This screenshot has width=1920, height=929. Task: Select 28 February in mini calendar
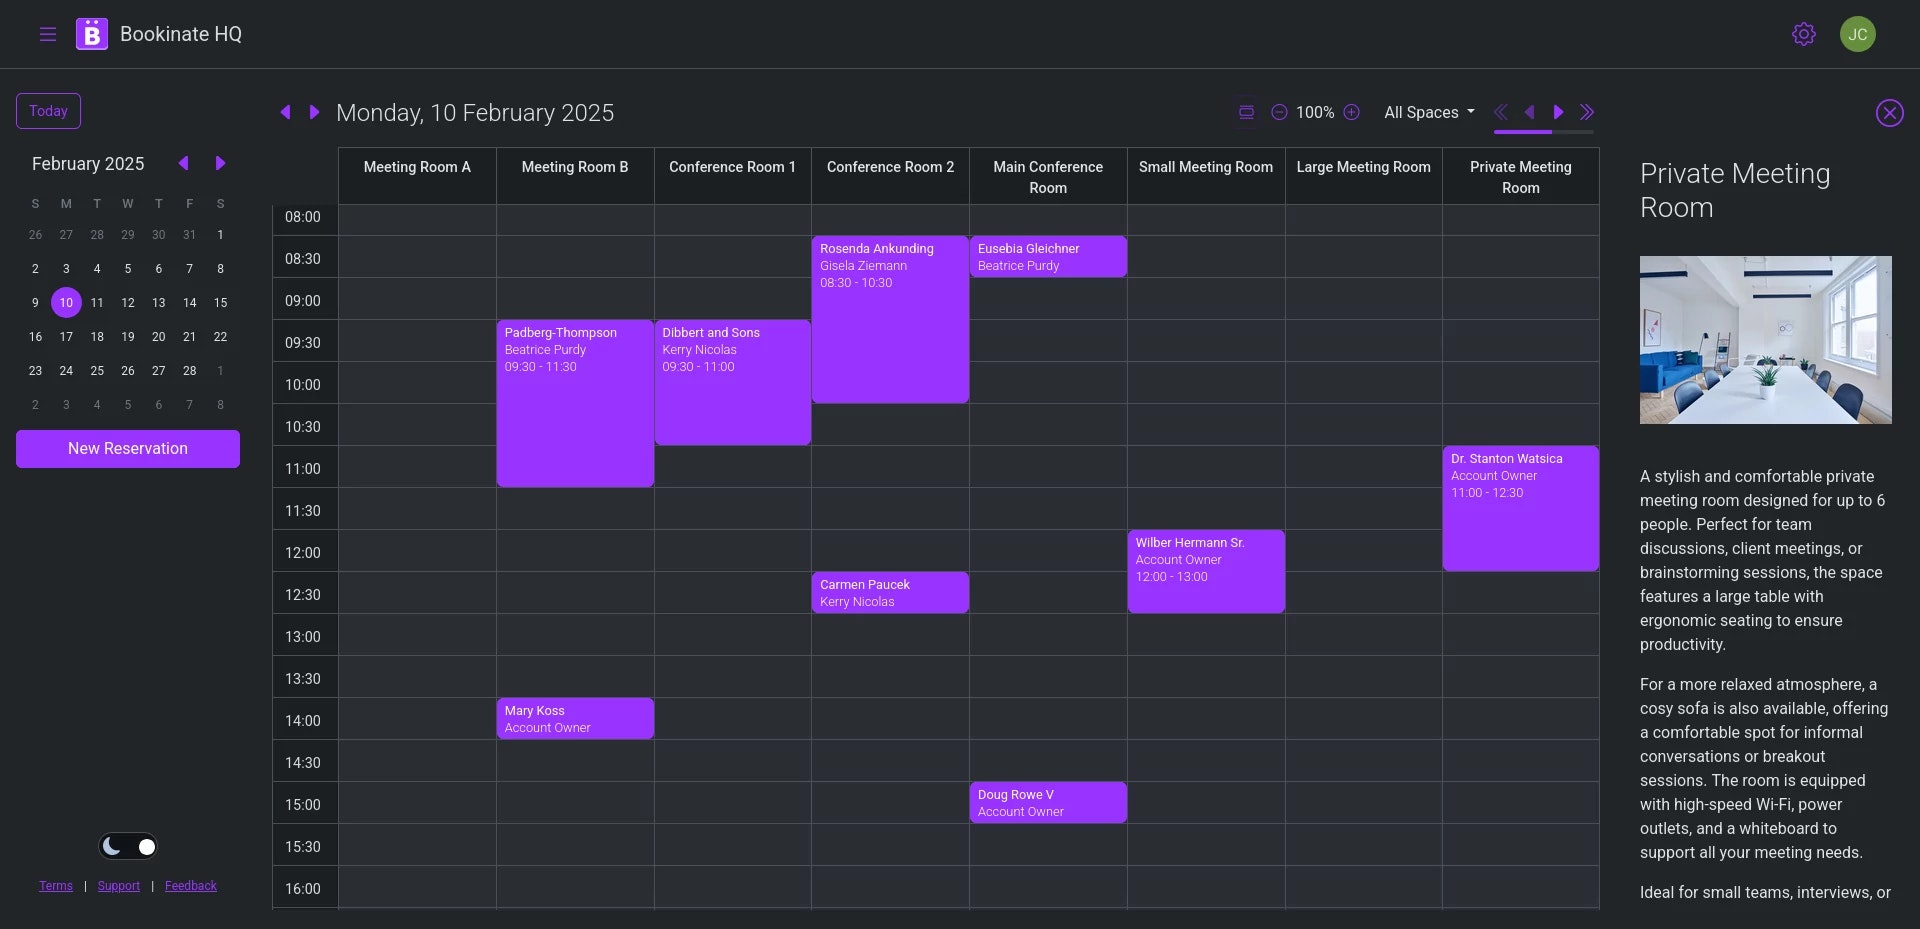189,370
